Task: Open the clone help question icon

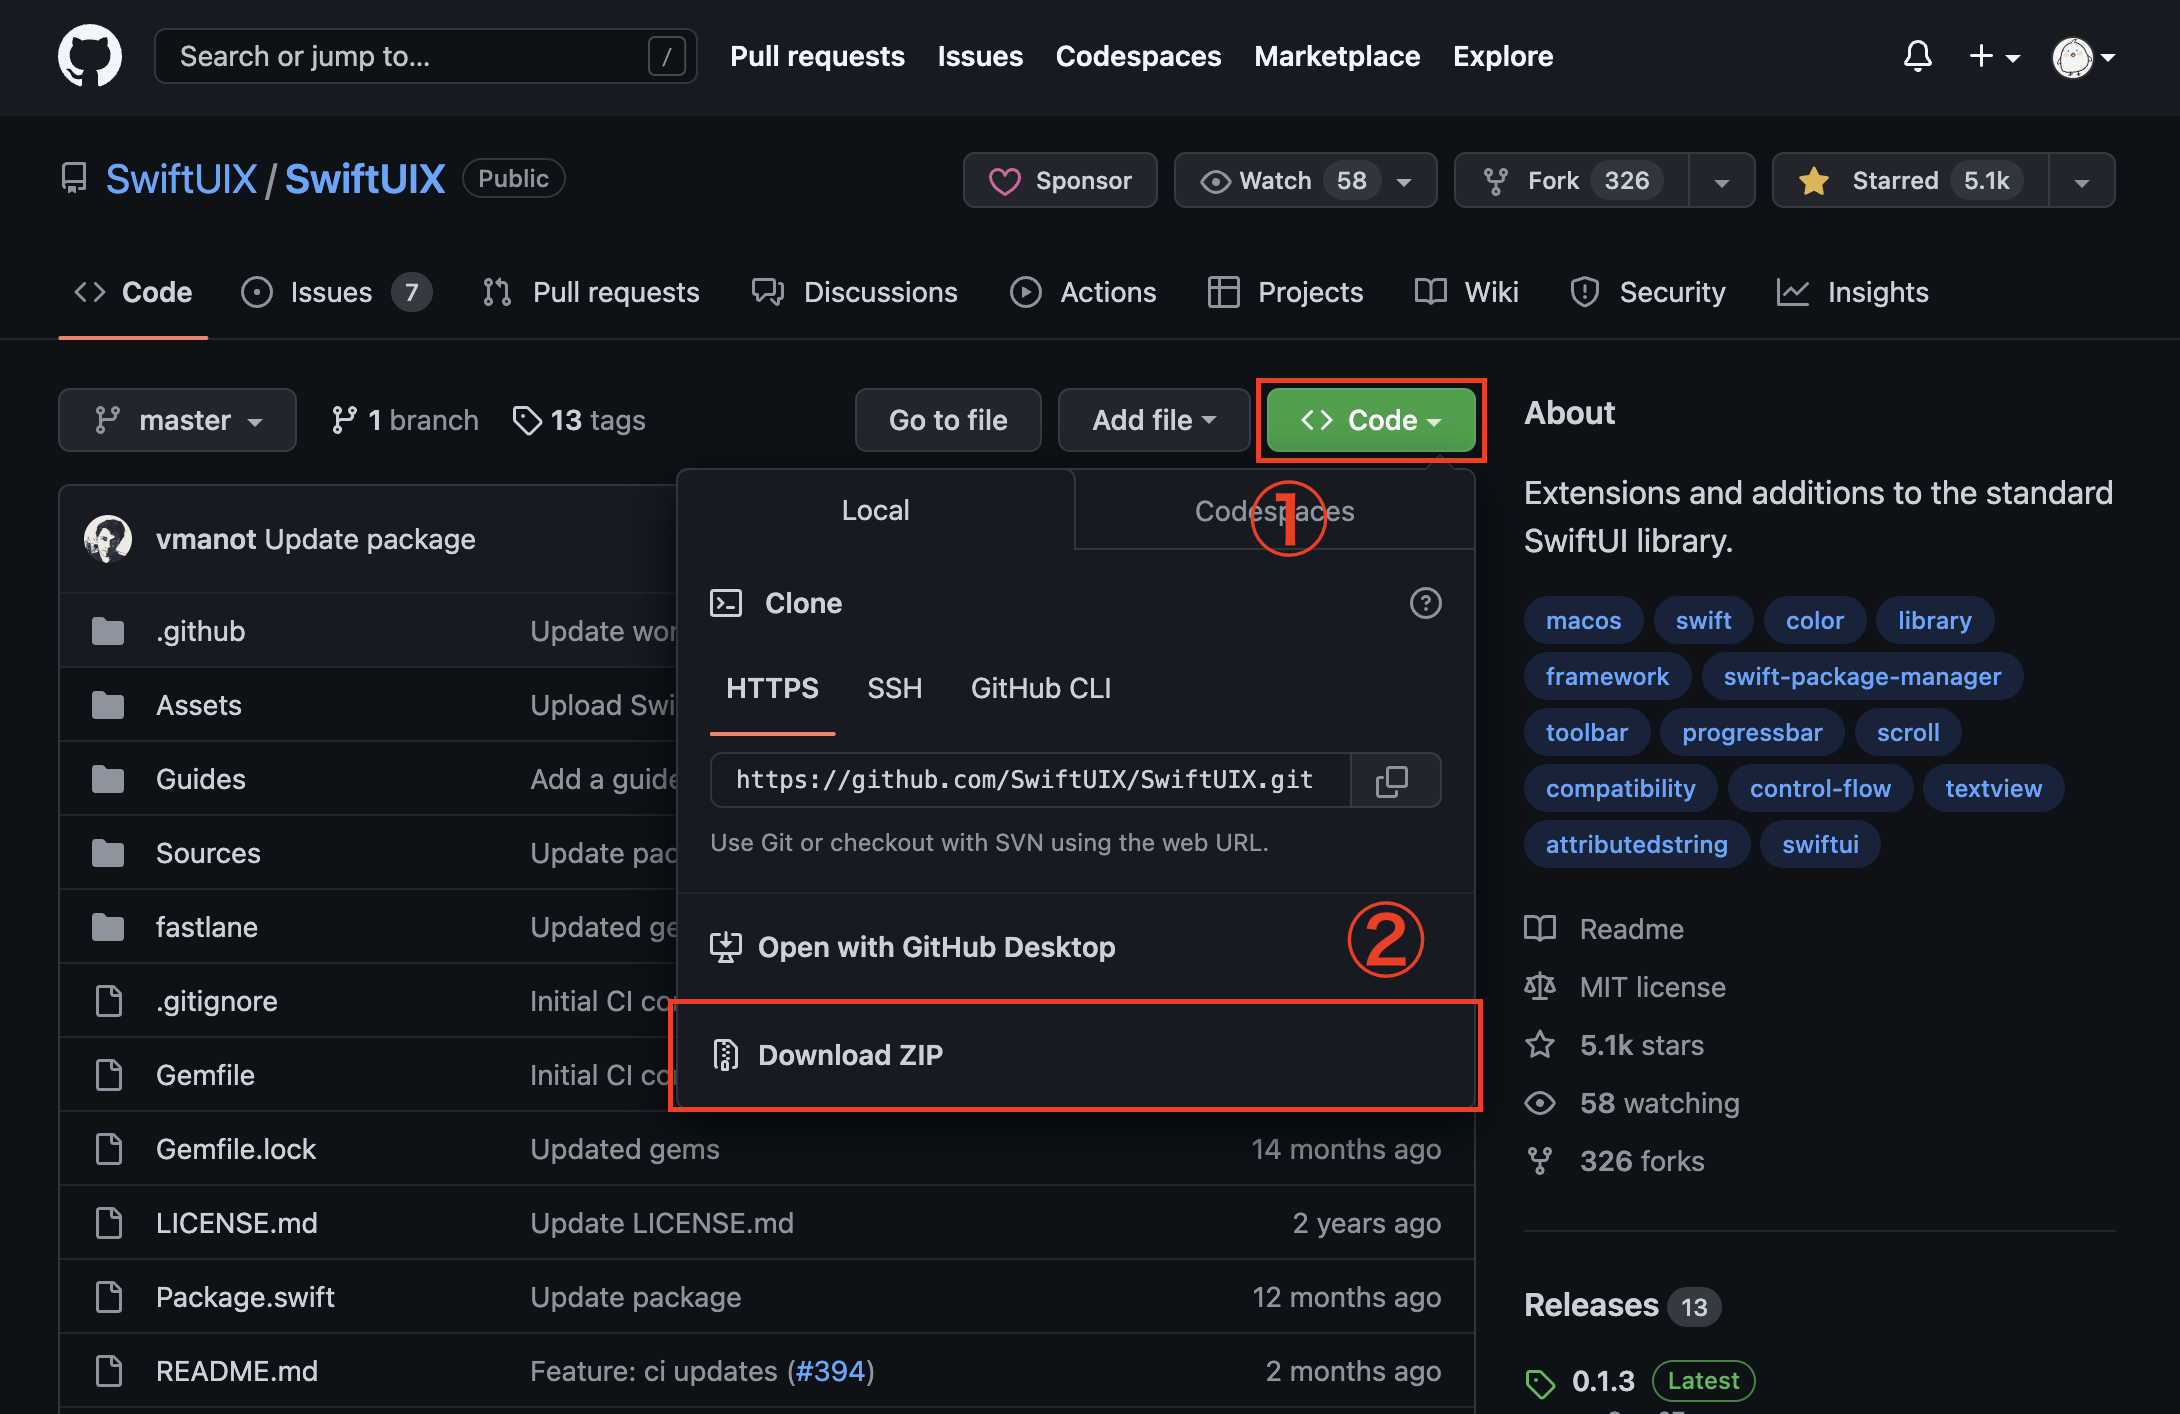Action: [1425, 603]
